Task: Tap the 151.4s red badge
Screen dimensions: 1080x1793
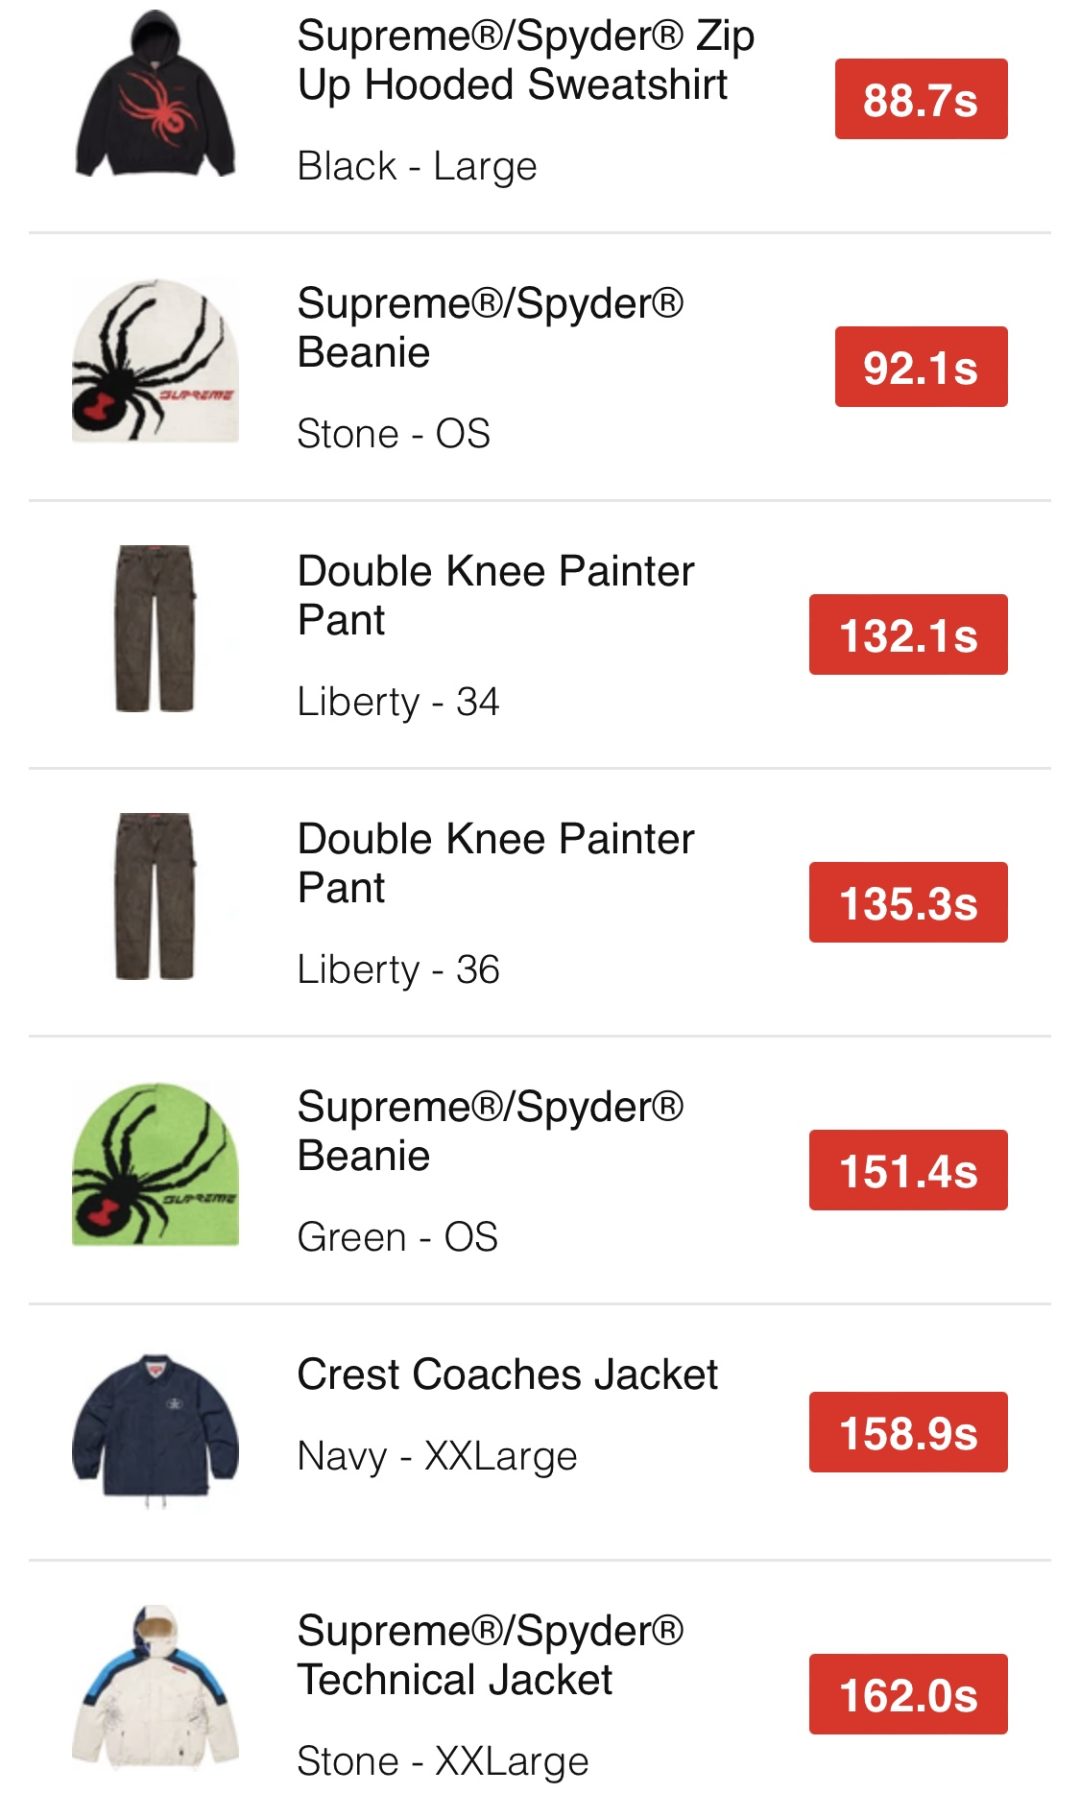Action: [x=908, y=1170]
